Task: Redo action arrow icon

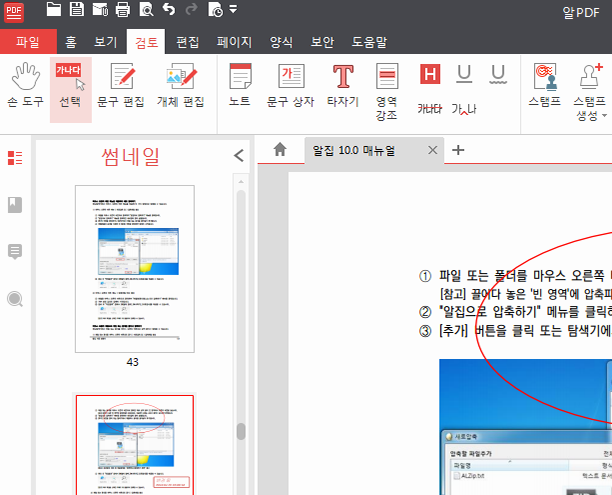Action: click(x=191, y=9)
